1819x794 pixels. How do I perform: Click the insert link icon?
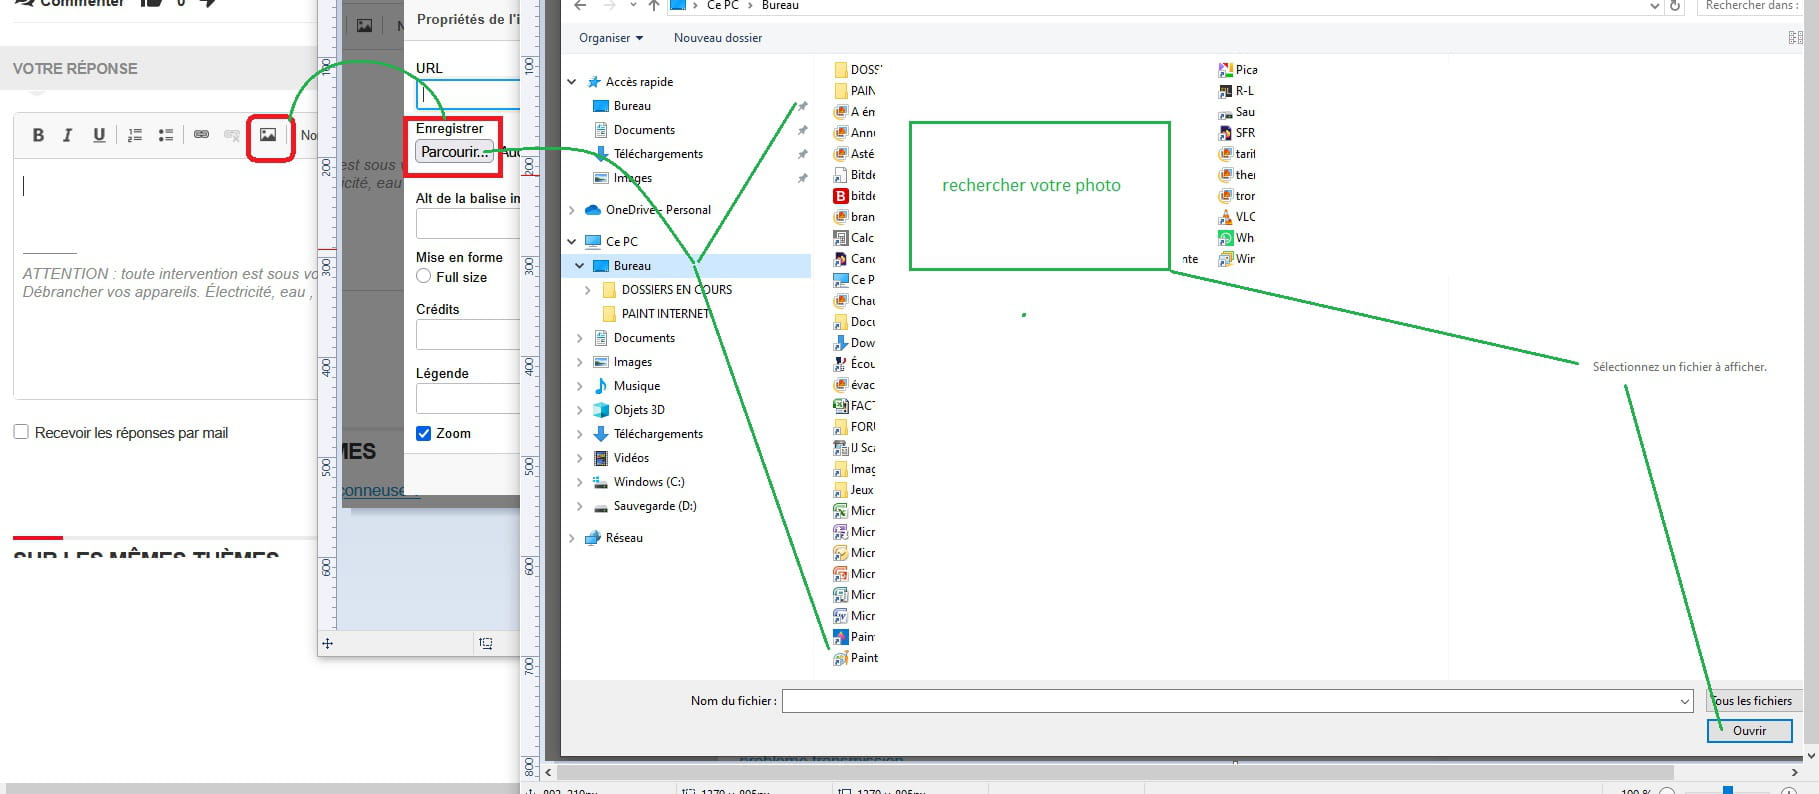[201, 135]
